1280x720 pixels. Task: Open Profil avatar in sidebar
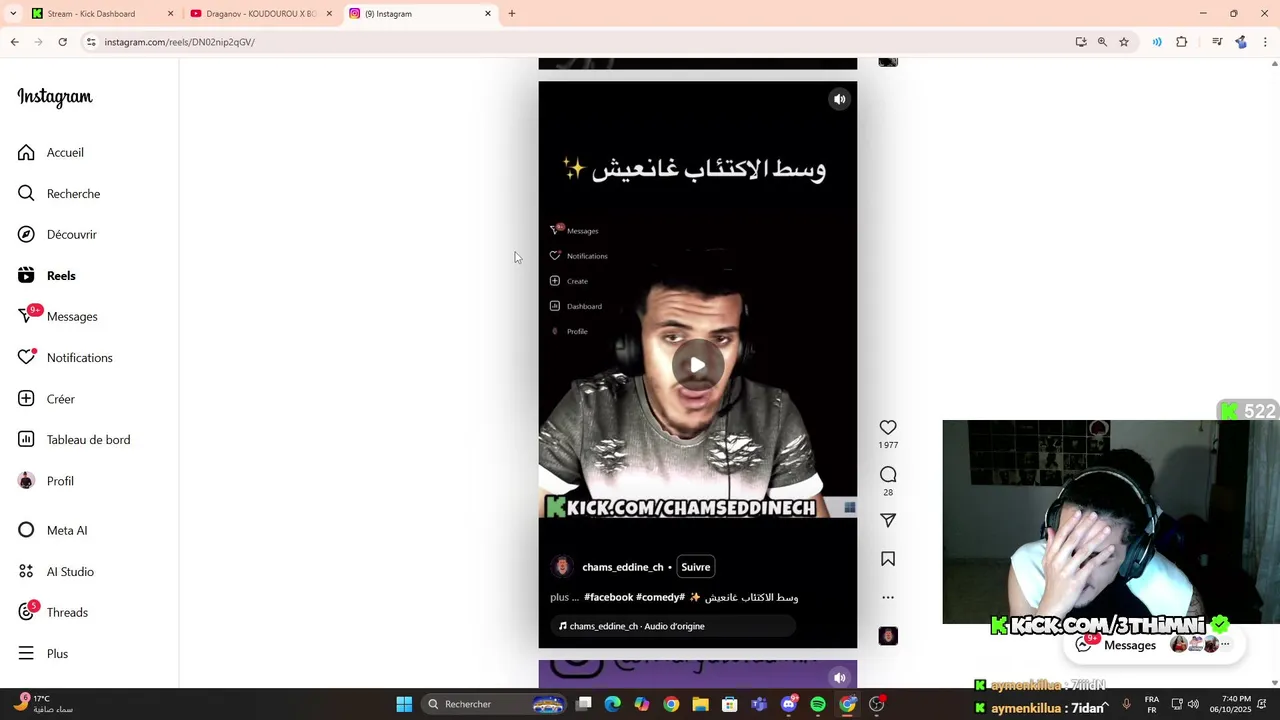tap(26, 480)
